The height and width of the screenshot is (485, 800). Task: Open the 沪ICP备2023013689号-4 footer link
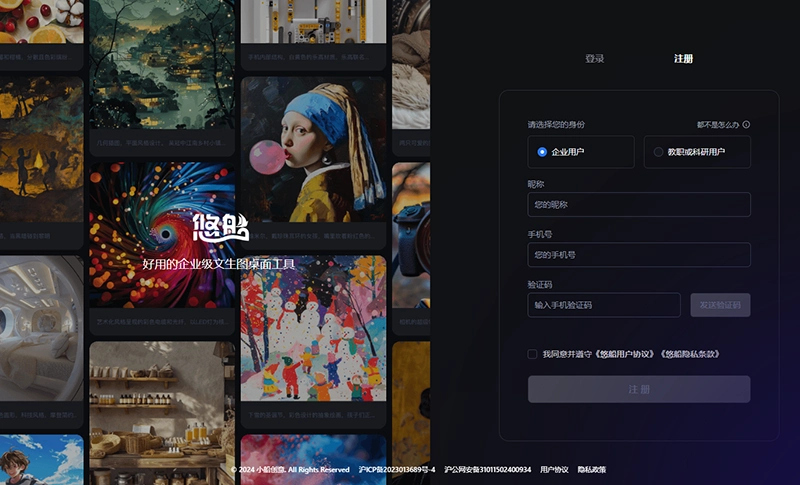point(397,469)
